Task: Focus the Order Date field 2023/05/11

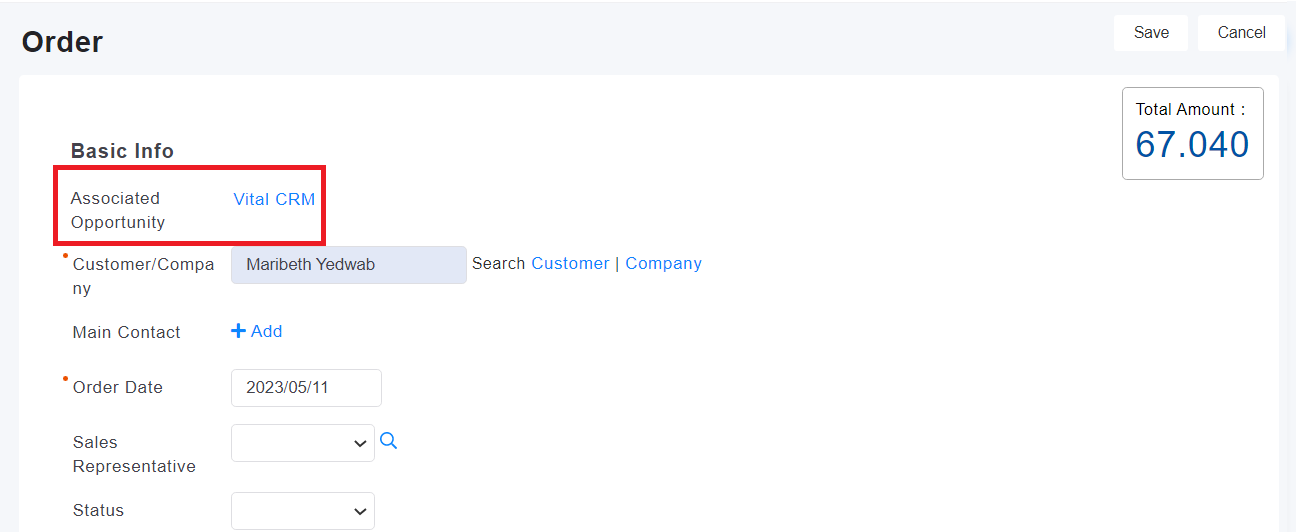Action: pyautogui.click(x=306, y=388)
